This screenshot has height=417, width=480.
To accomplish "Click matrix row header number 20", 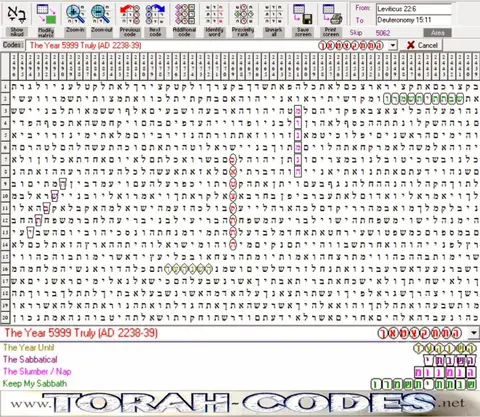I will (x=5, y=317).
